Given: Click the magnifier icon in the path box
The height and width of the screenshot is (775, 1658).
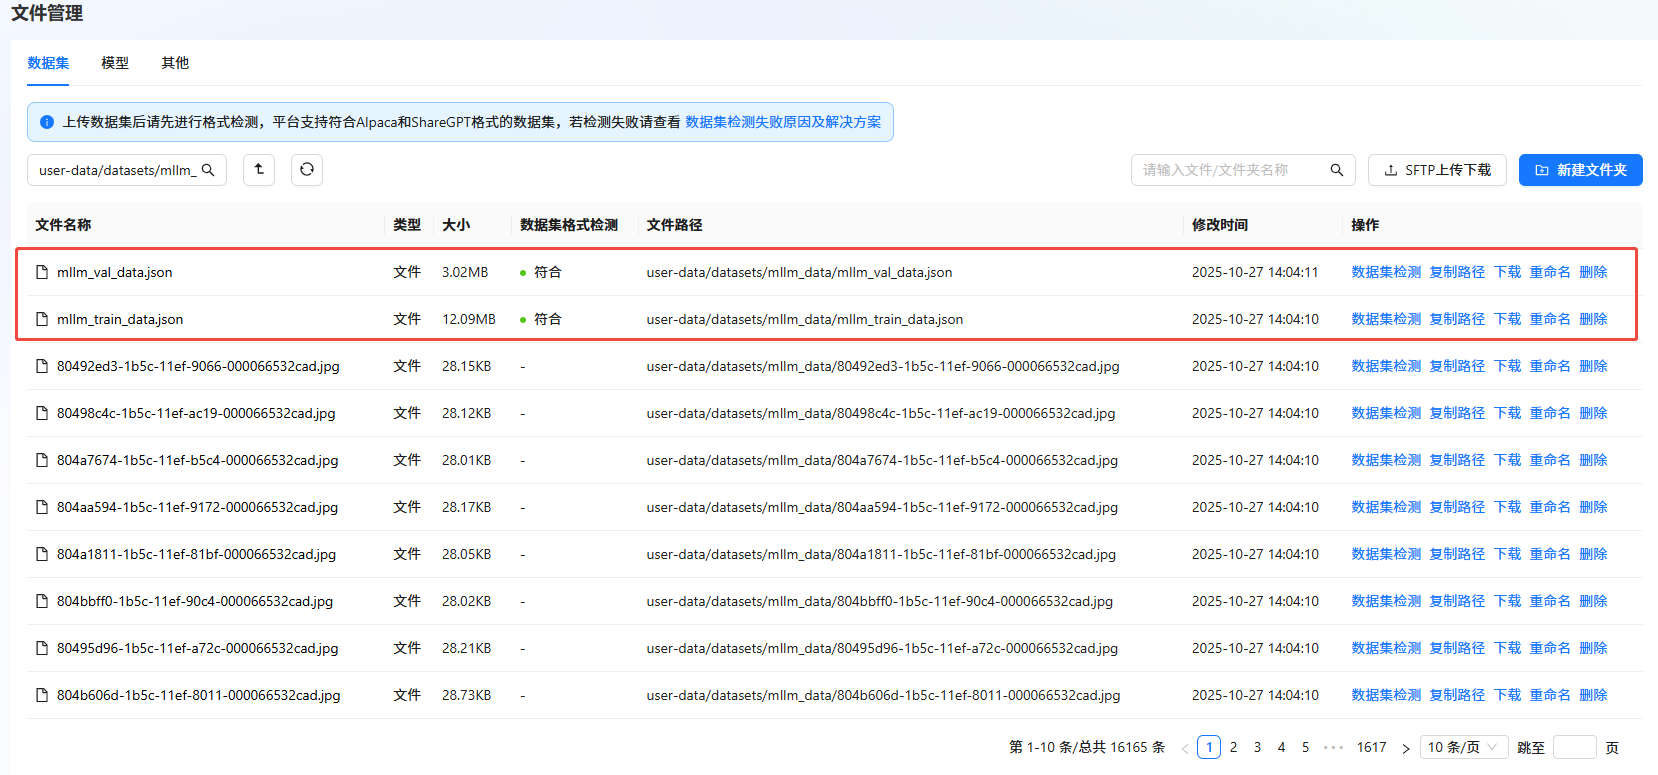Looking at the screenshot, I should pyautogui.click(x=208, y=170).
